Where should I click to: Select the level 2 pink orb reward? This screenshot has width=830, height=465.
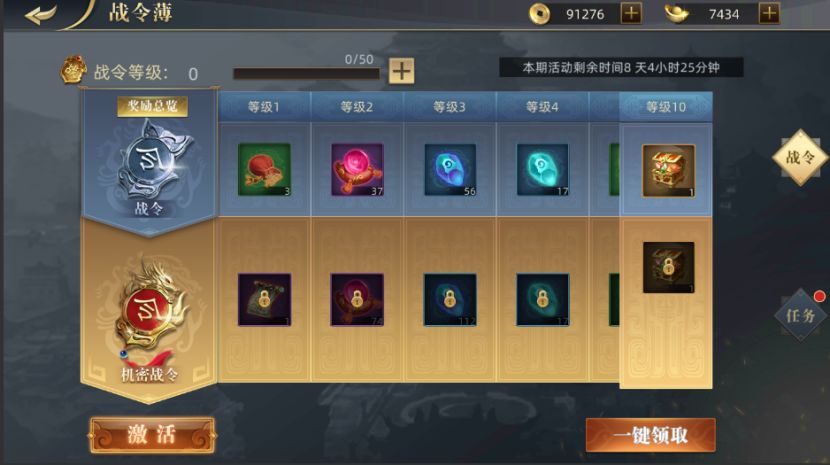coord(357,169)
